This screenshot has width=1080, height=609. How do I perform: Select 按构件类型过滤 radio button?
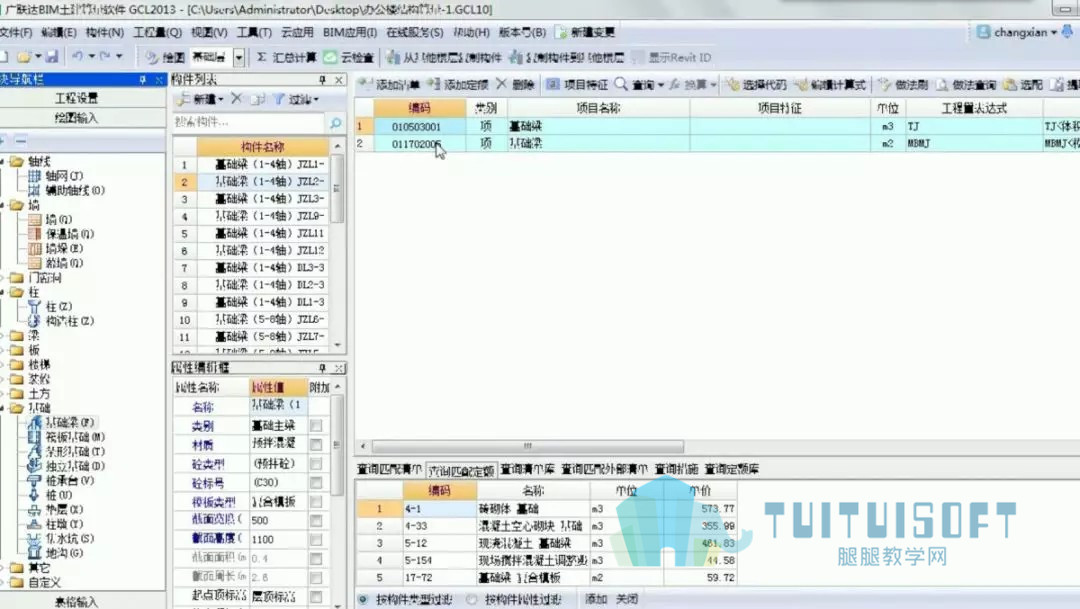pos(363,599)
